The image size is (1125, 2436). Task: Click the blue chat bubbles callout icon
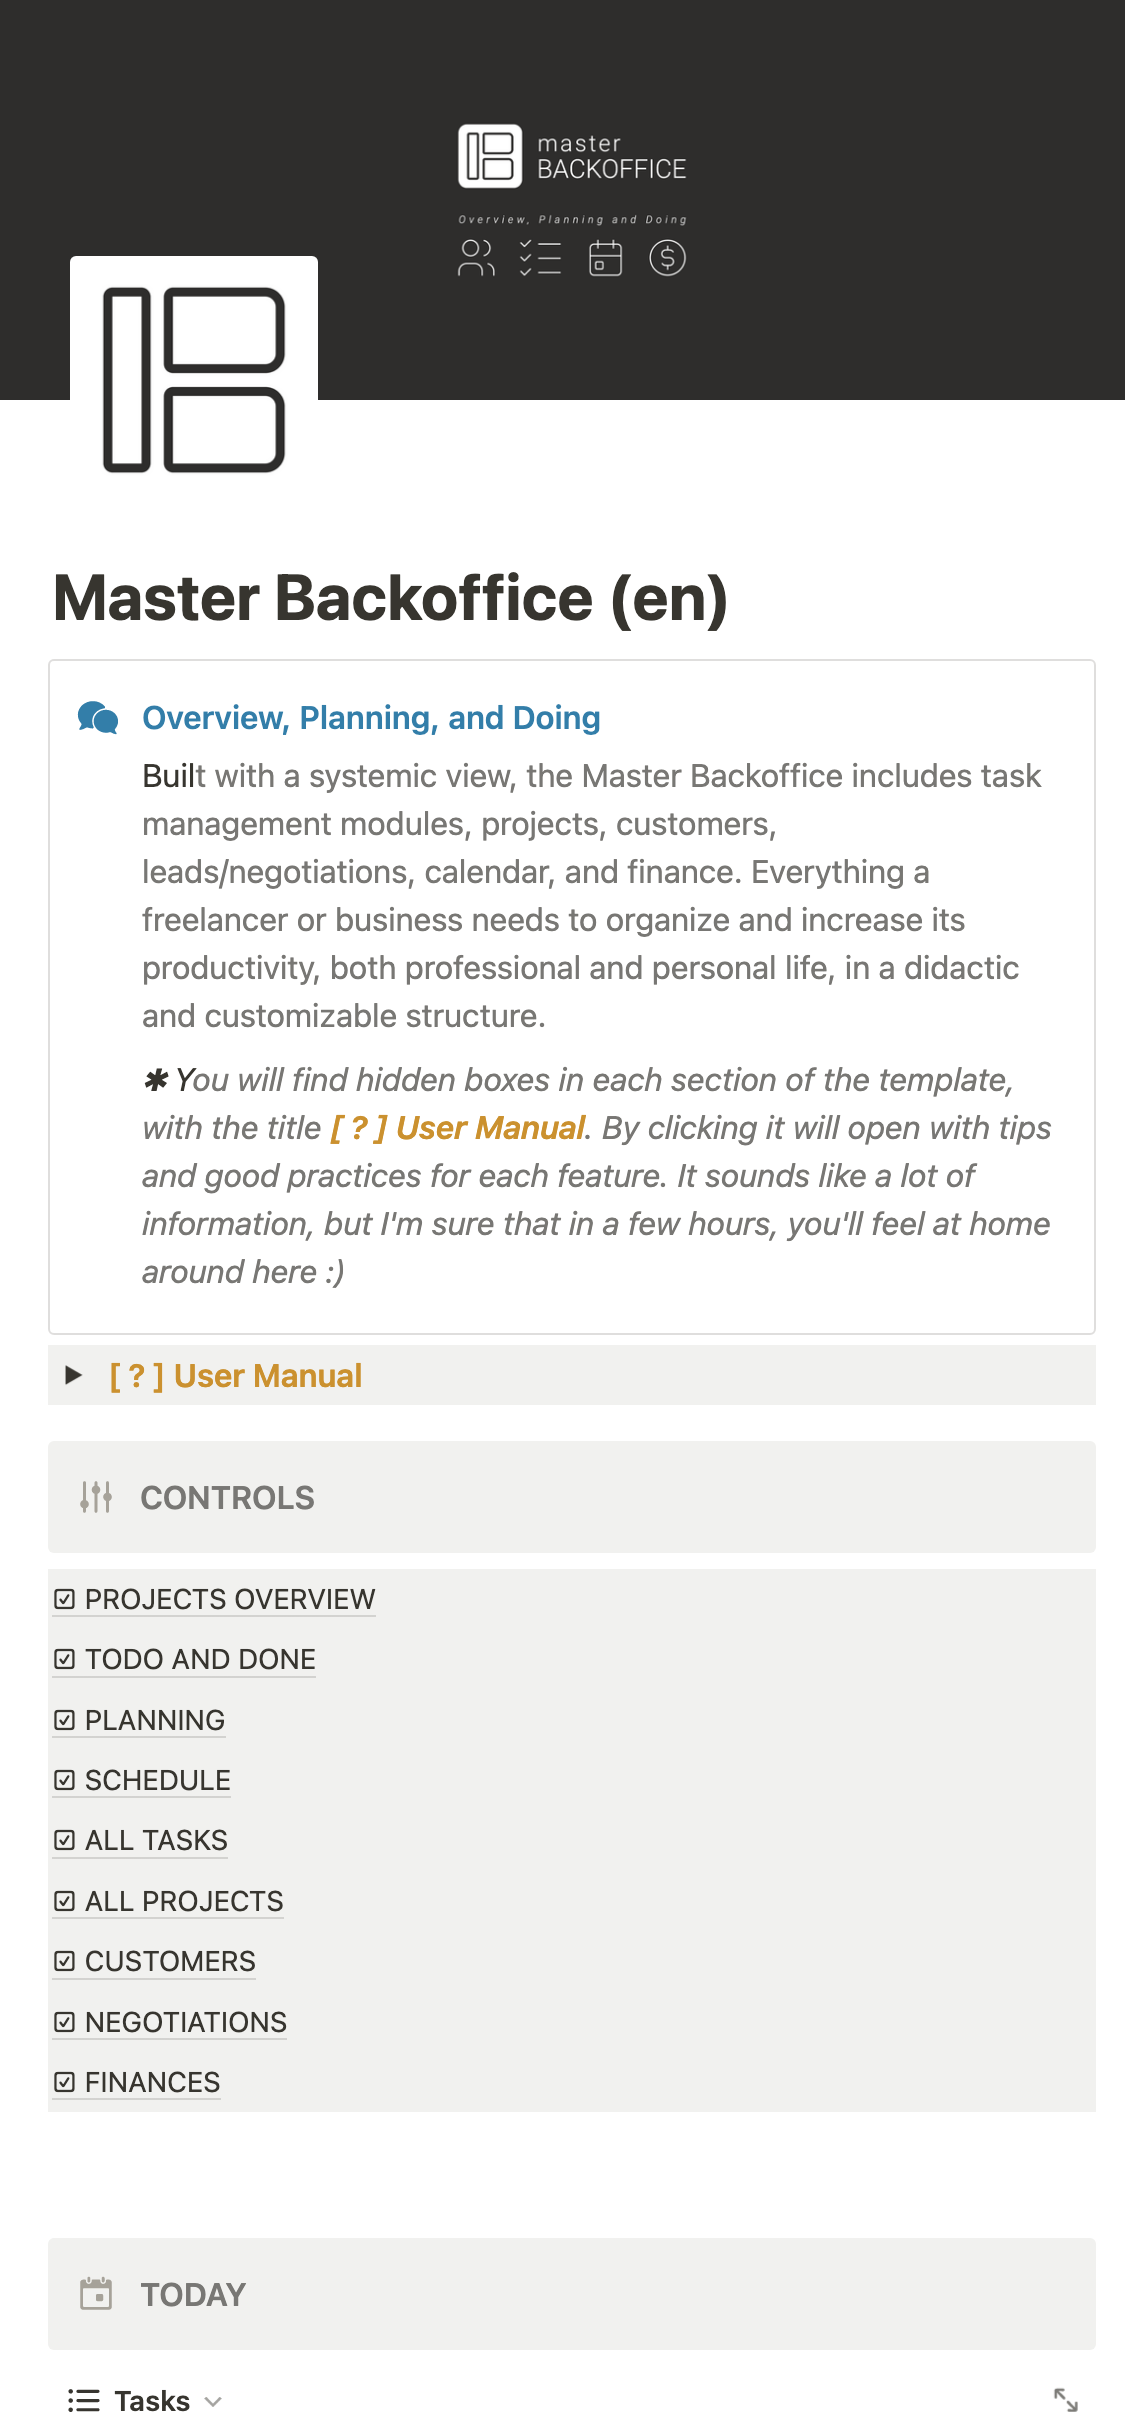point(98,718)
